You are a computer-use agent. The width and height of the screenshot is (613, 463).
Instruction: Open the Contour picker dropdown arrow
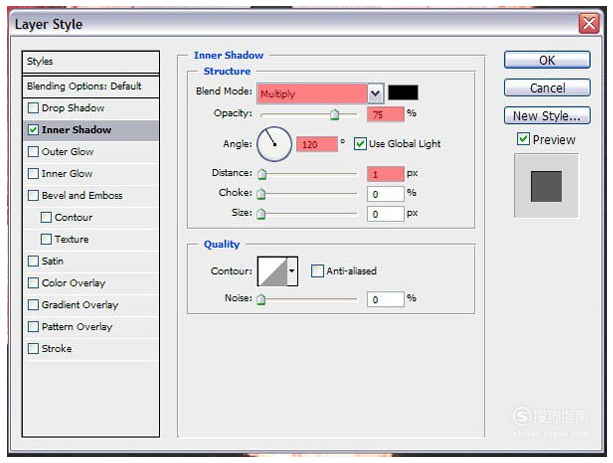(x=292, y=271)
